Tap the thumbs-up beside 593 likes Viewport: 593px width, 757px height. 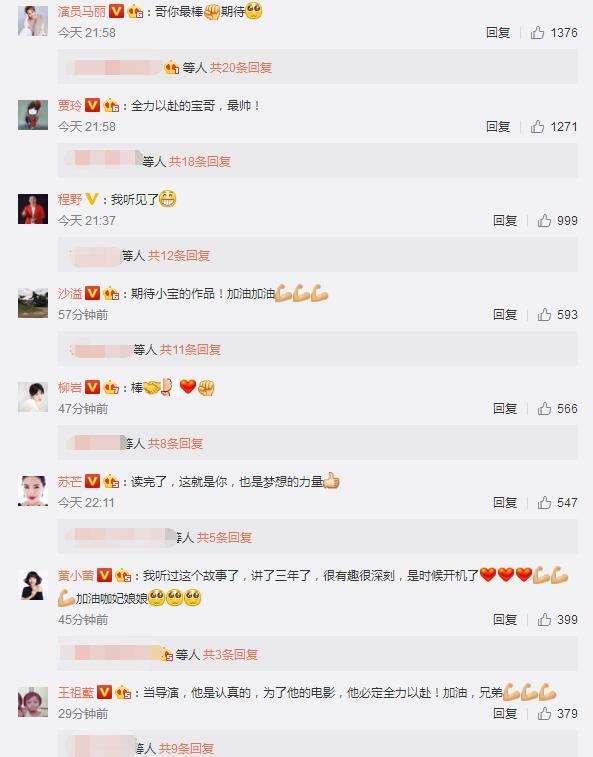(544, 315)
